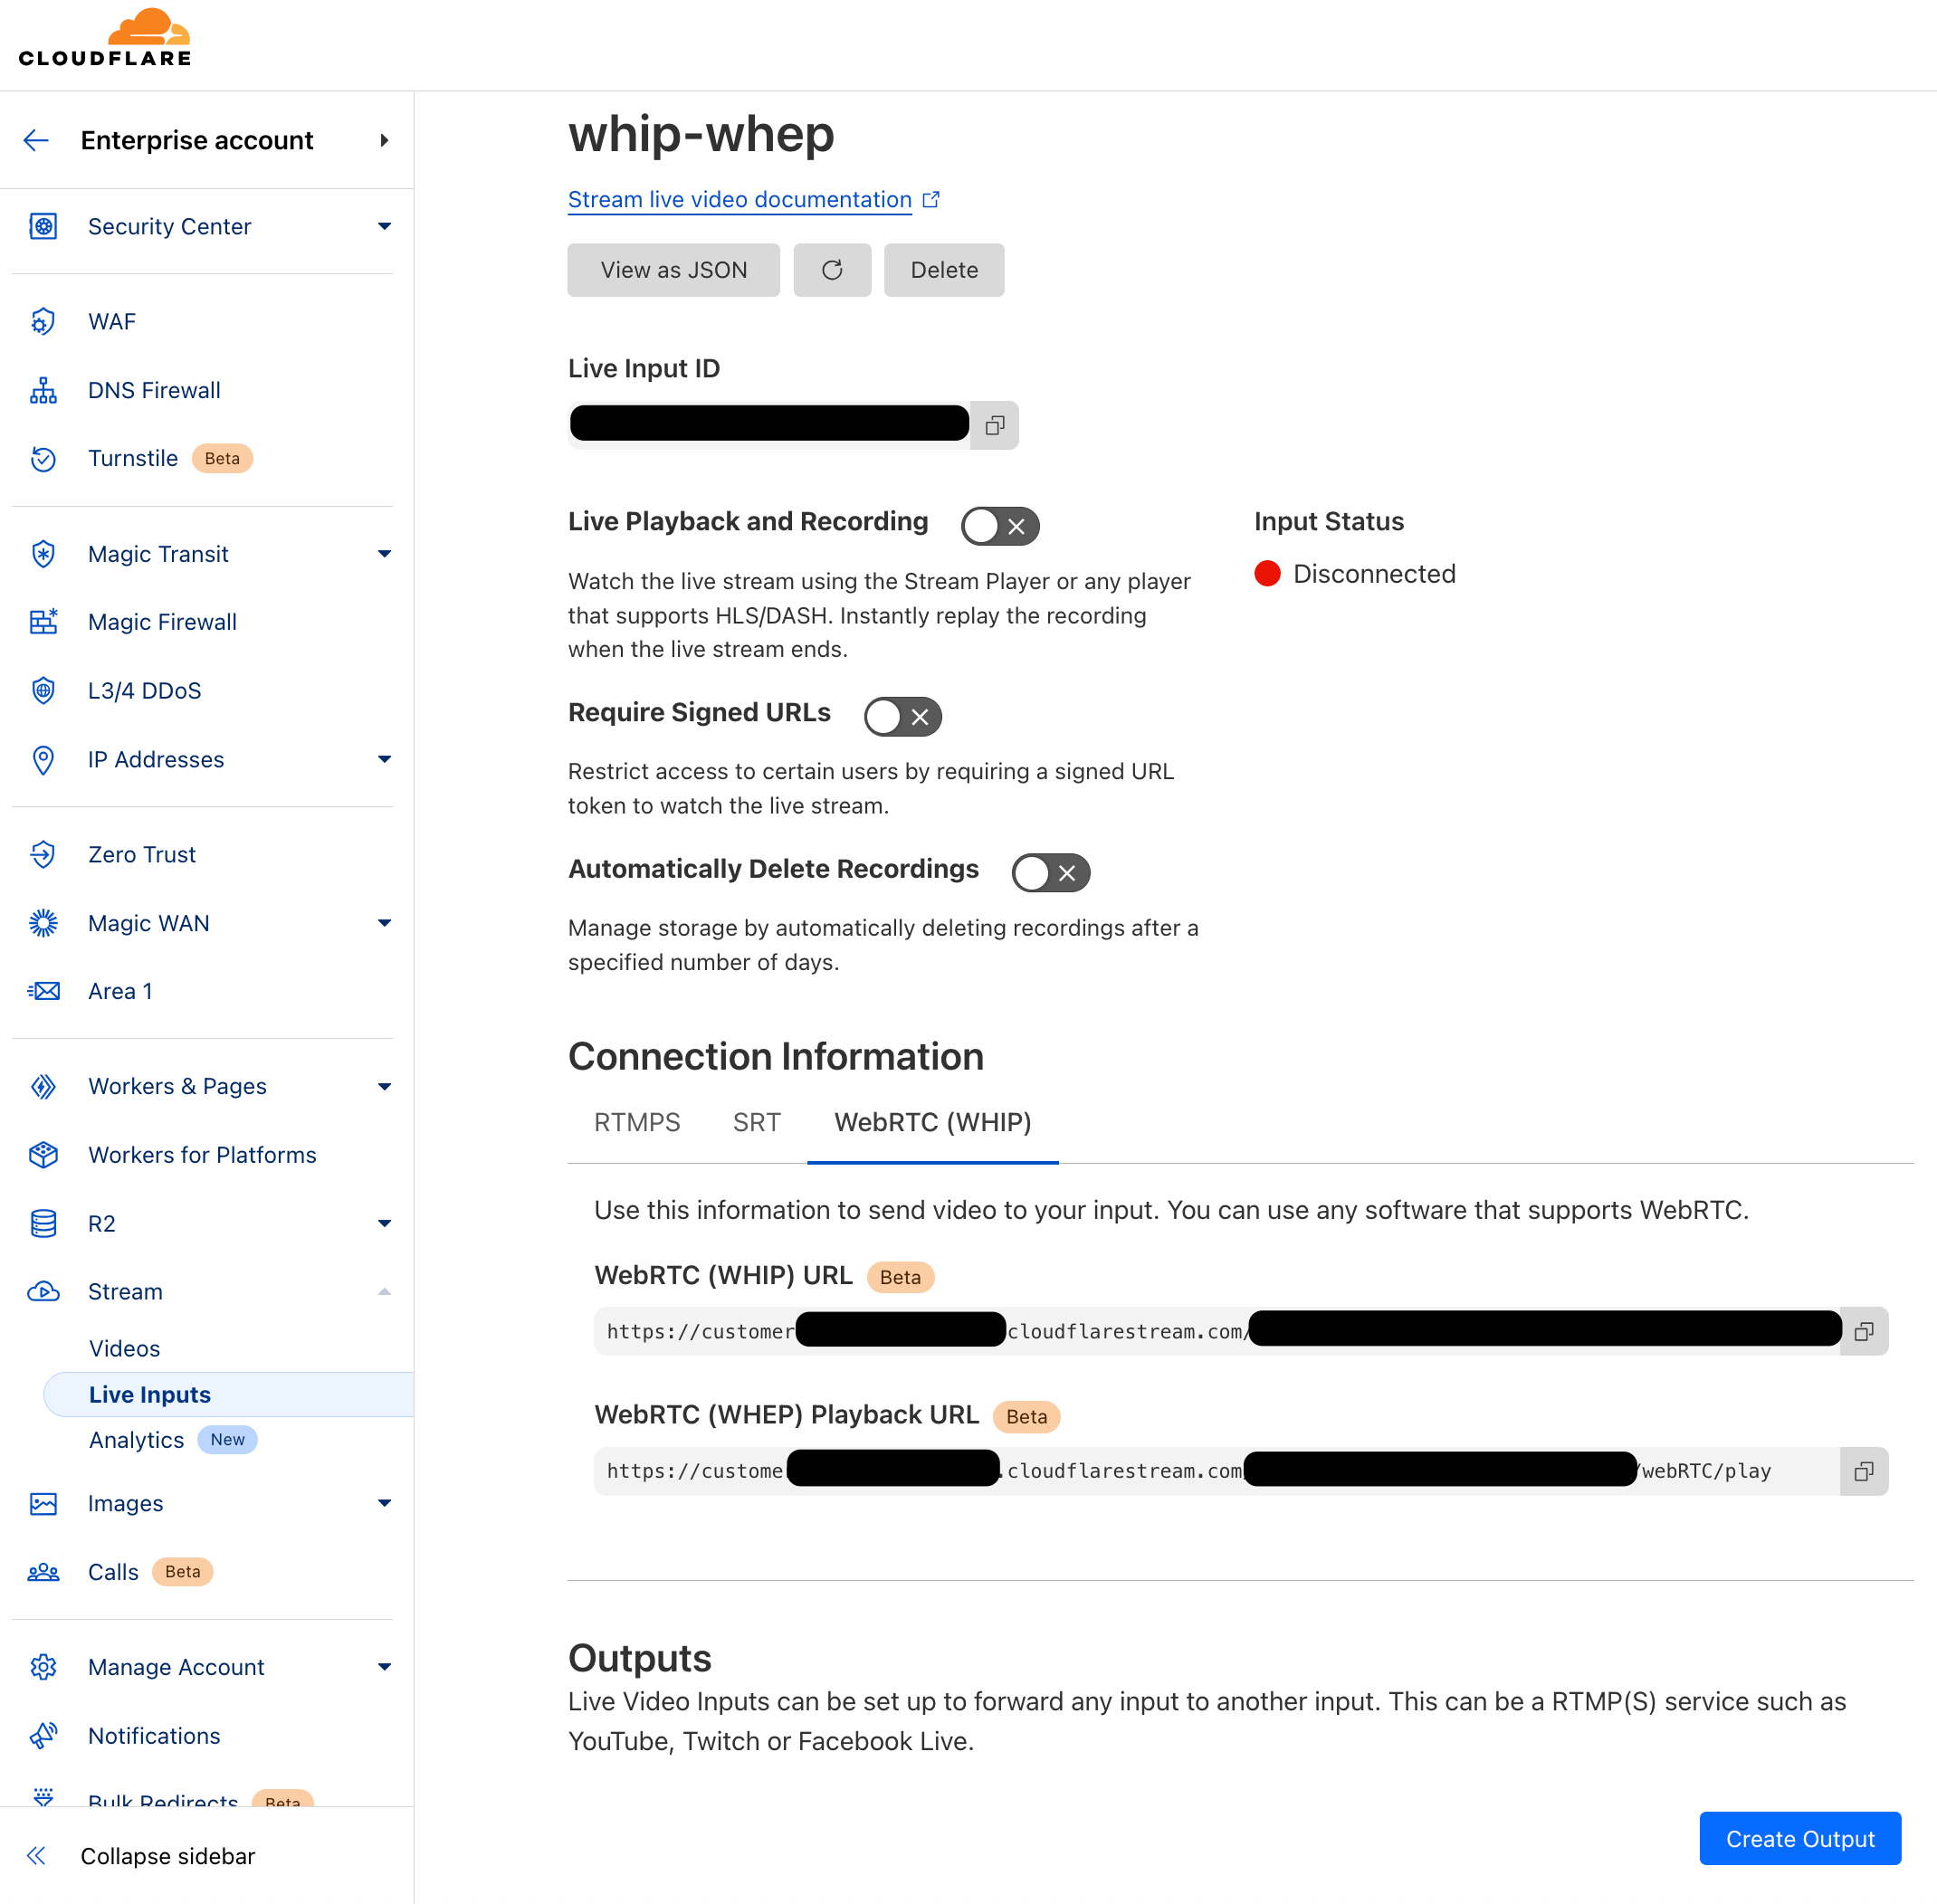The width and height of the screenshot is (1937, 1904).
Task: Enable Live Playback and Recording
Action: click(999, 525)
